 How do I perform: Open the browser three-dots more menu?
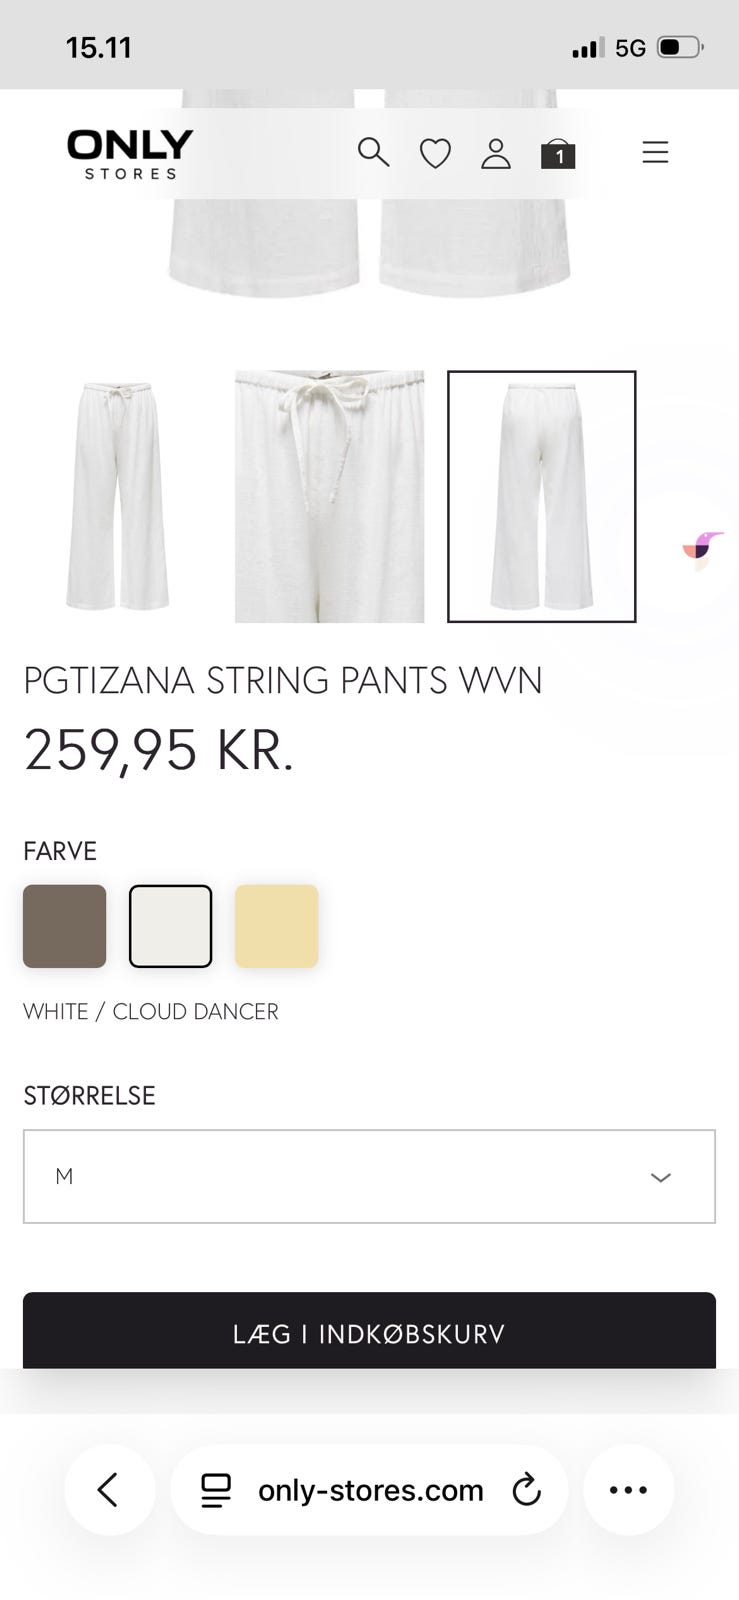pos(628,1489)
